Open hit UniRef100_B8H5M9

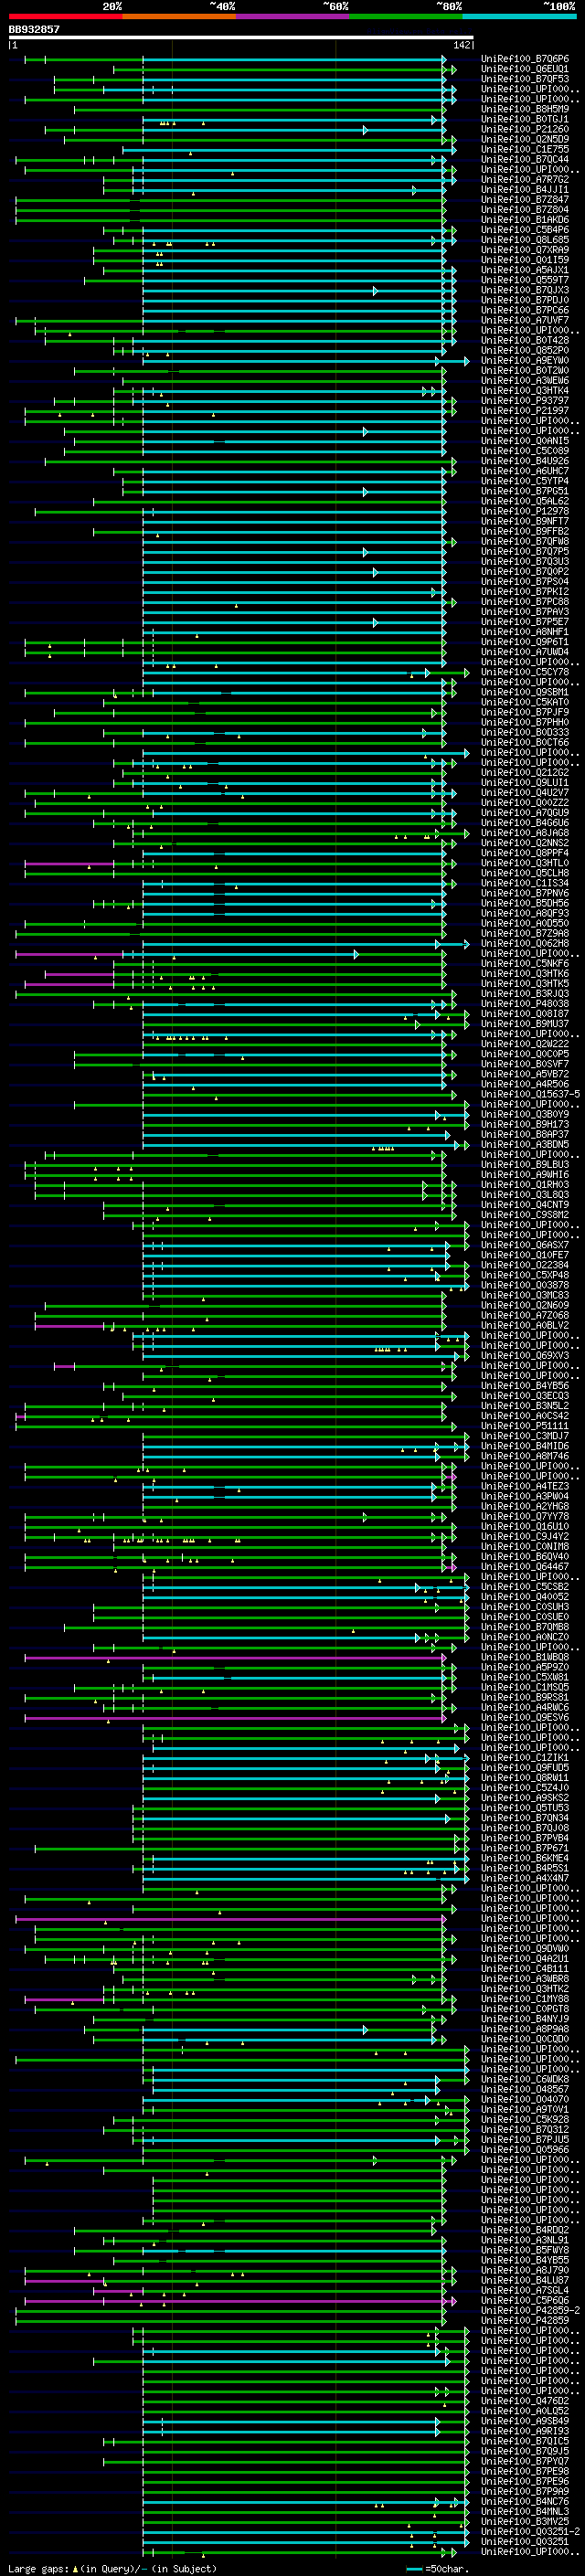(x=525, y=109)
